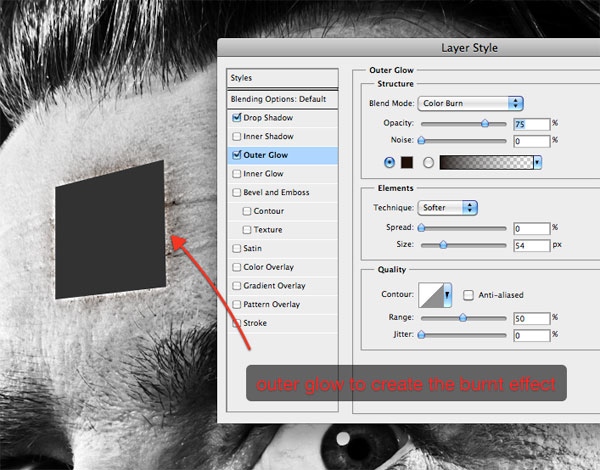Click the dark brown glow color swatch
Image resolution: width=600 pixels, height=470 pixels.
point(407,162)
